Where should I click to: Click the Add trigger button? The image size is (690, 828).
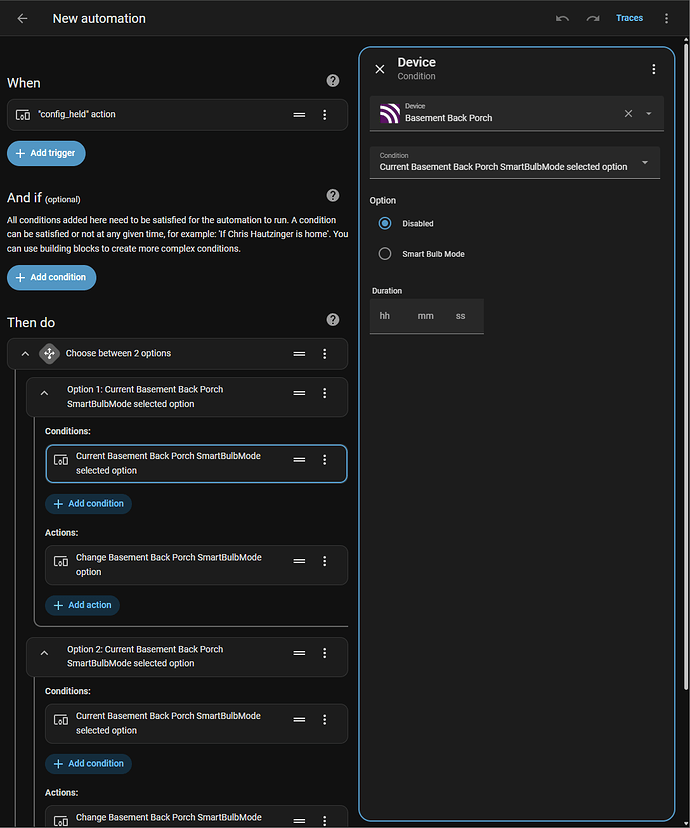(47, 153)
